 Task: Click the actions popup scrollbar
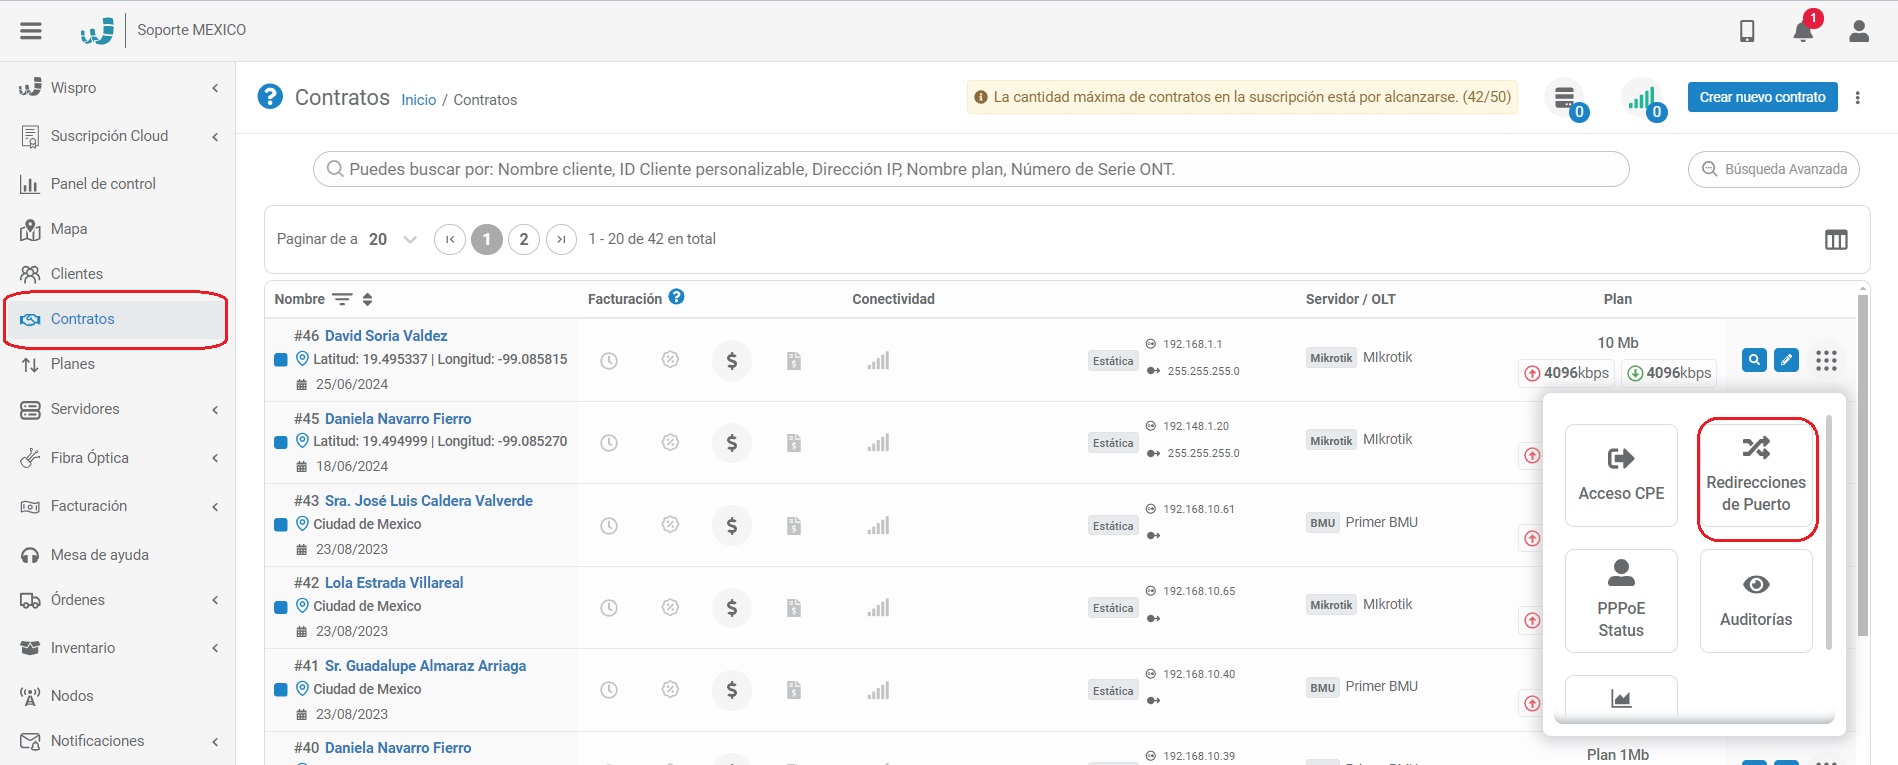coord(1829,532)
